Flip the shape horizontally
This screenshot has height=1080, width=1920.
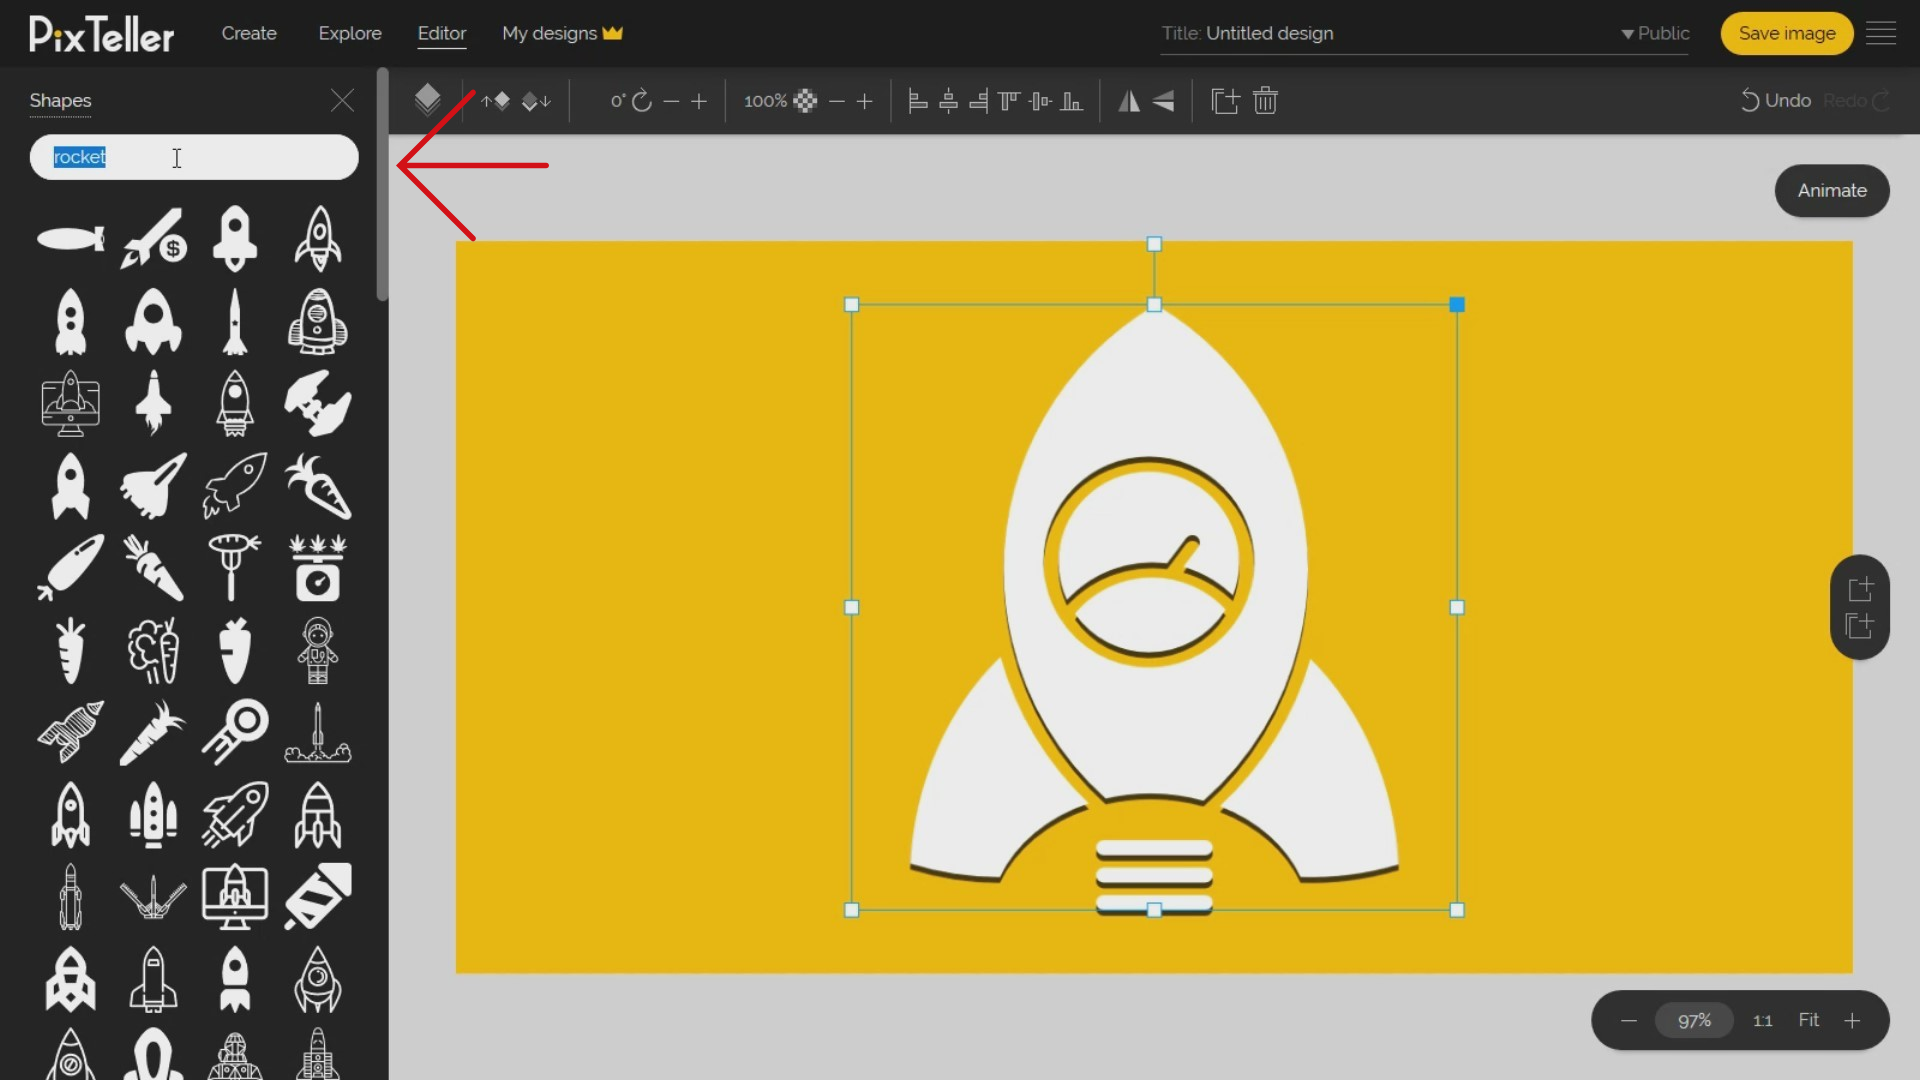[1129, 101]
